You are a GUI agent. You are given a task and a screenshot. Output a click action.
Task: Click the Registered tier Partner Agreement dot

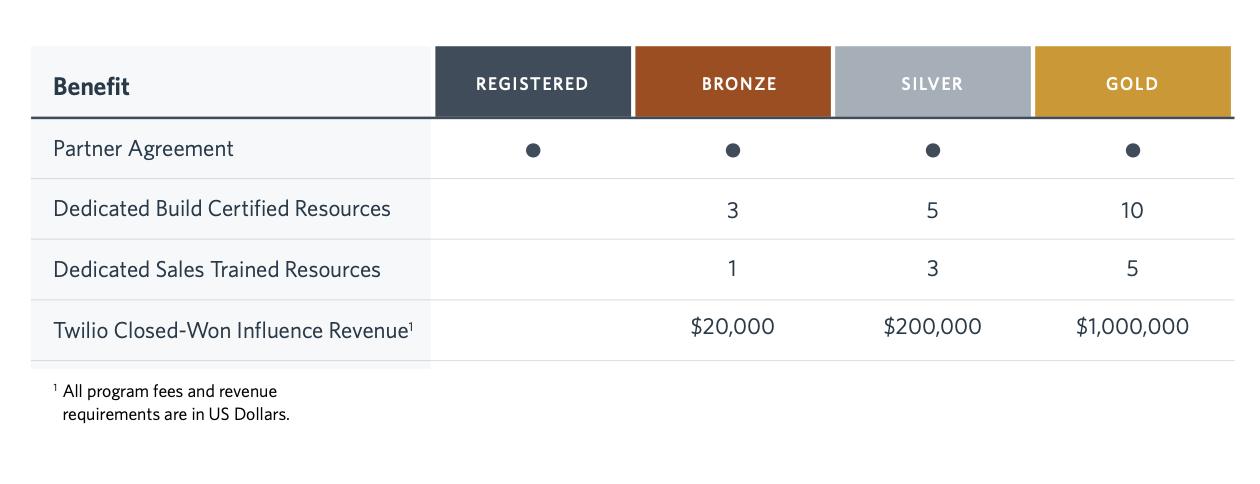click(x=533, y=150)
